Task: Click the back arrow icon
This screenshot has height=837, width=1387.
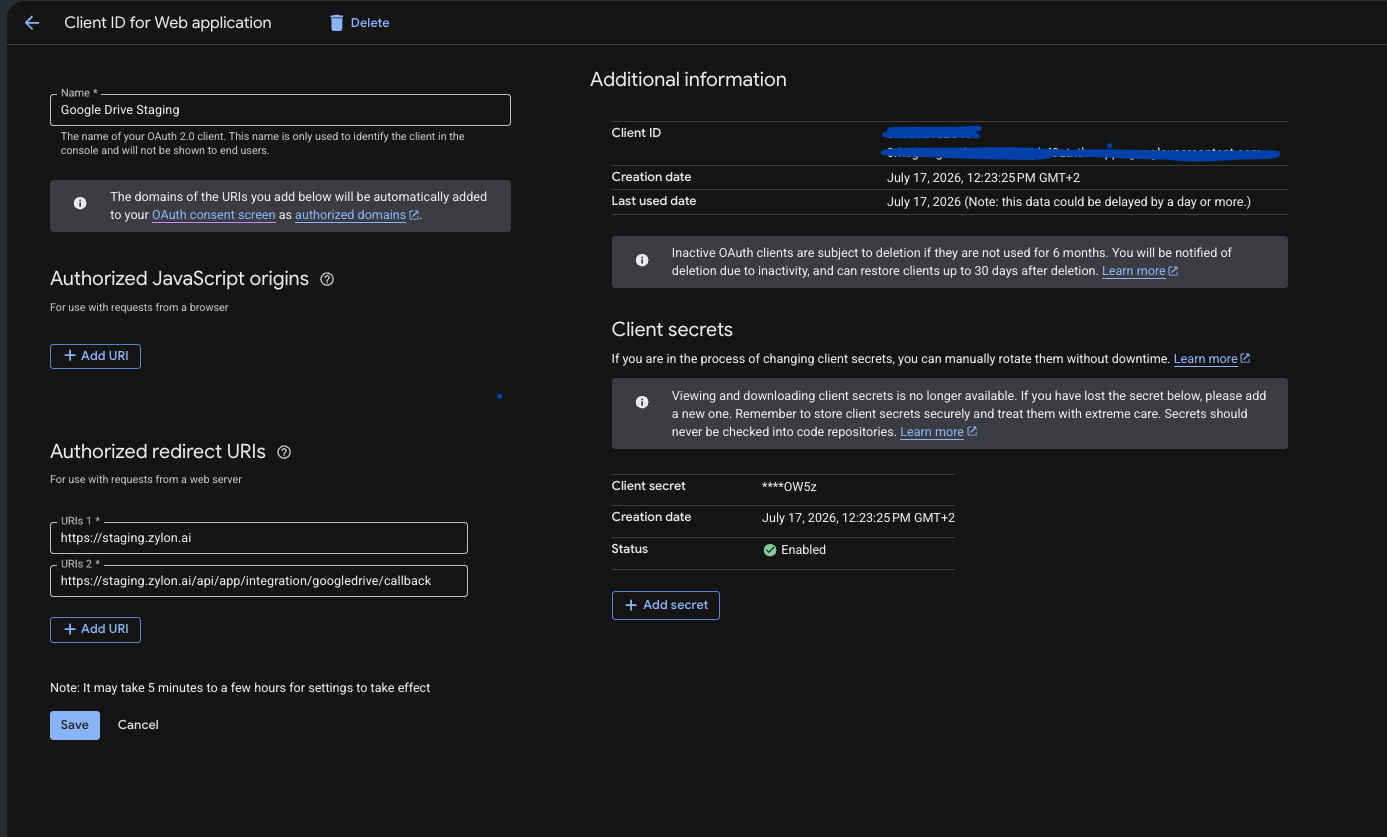Action: (32, 22)
